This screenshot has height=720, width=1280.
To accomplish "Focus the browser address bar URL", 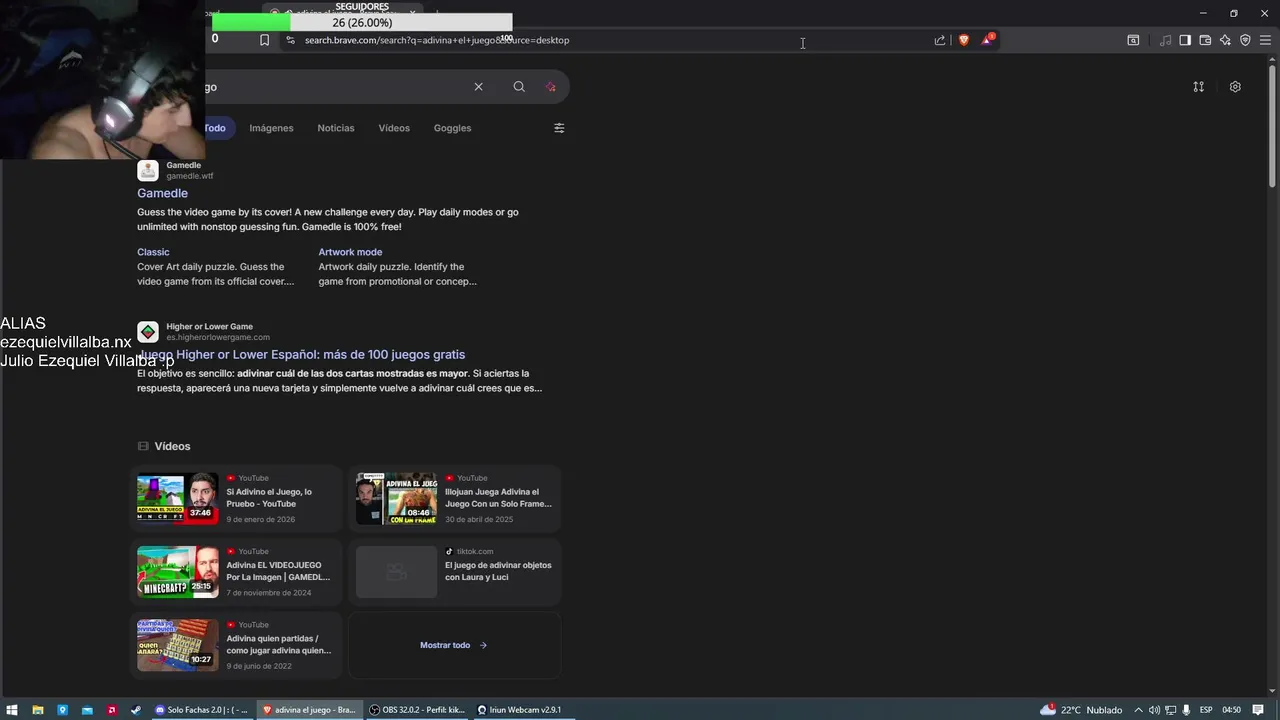I will [437, 40].
